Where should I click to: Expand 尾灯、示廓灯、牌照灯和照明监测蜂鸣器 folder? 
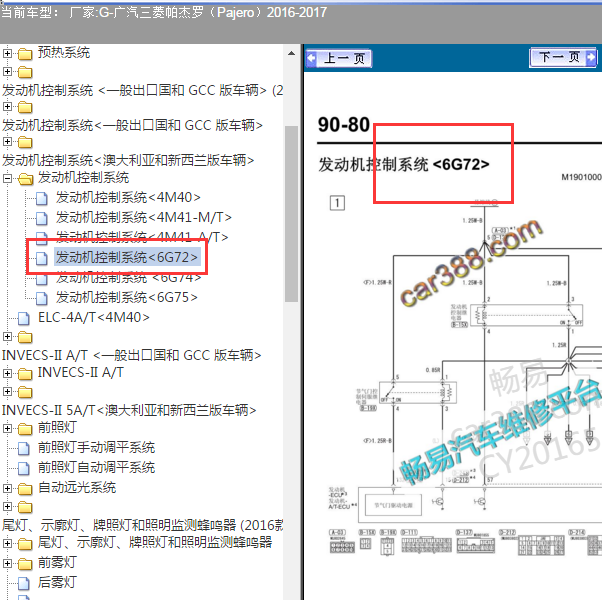[x=7, y=543]
